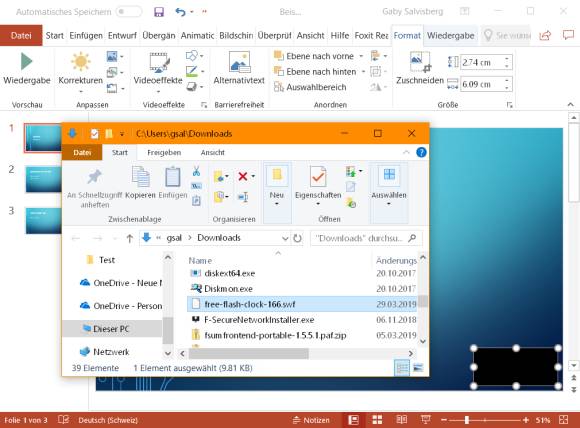The image size is (580, 428).
Task: Click the Explorer horizontal scrollbar
Action: click(248, 353)
